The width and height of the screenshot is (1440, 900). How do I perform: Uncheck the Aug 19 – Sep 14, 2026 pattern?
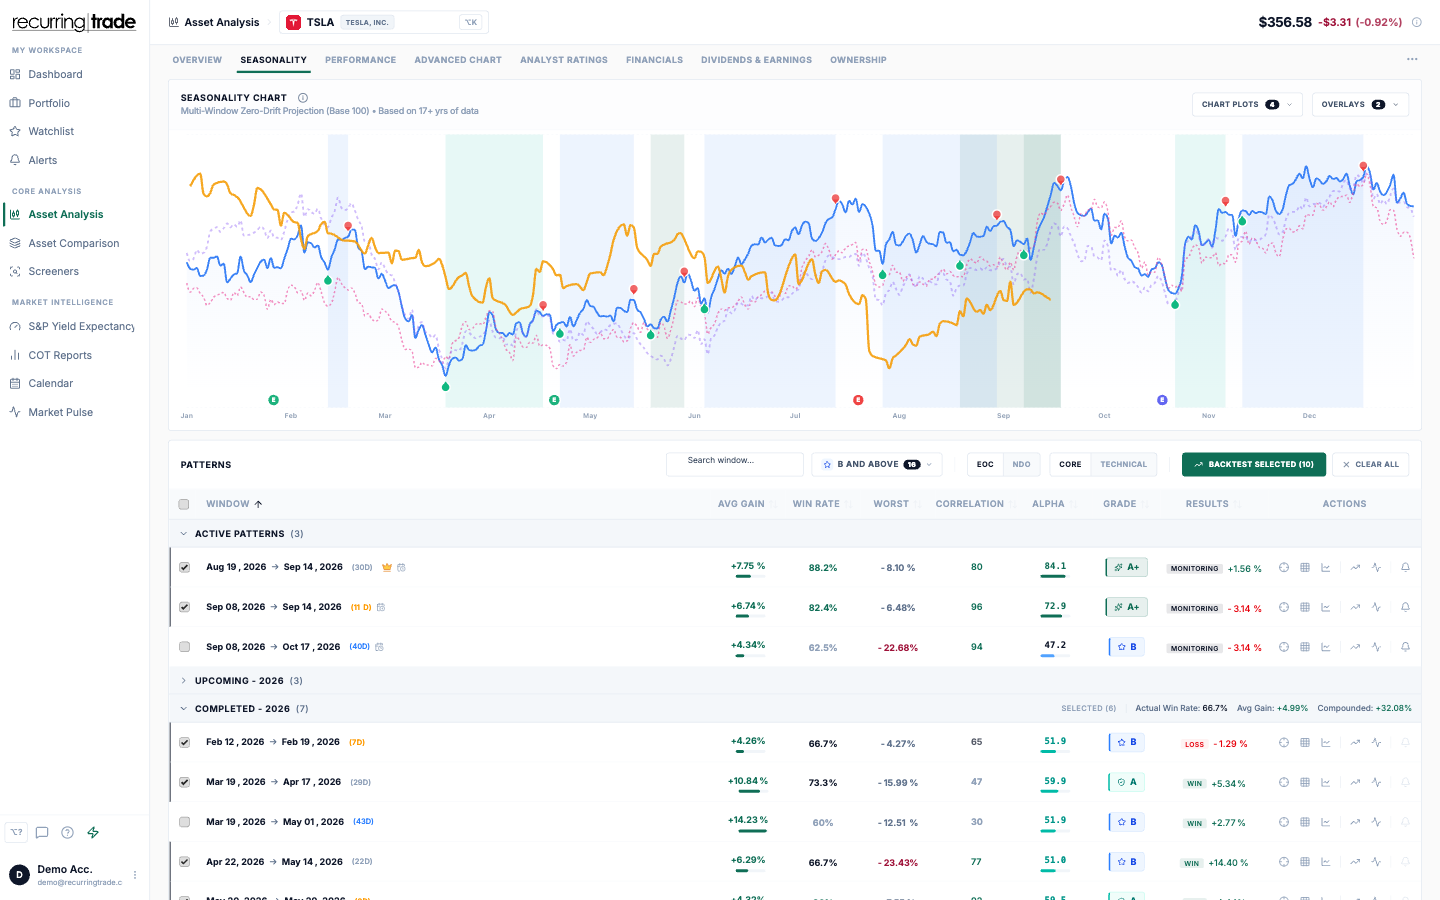(184, 567)
